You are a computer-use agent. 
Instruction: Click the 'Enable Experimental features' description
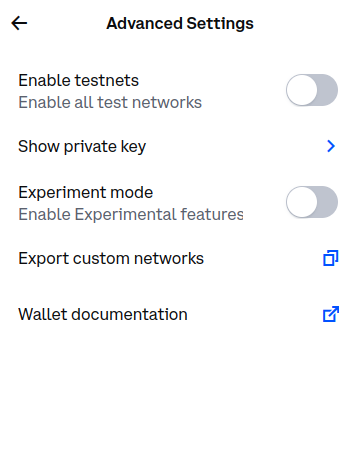coord(131,215)
